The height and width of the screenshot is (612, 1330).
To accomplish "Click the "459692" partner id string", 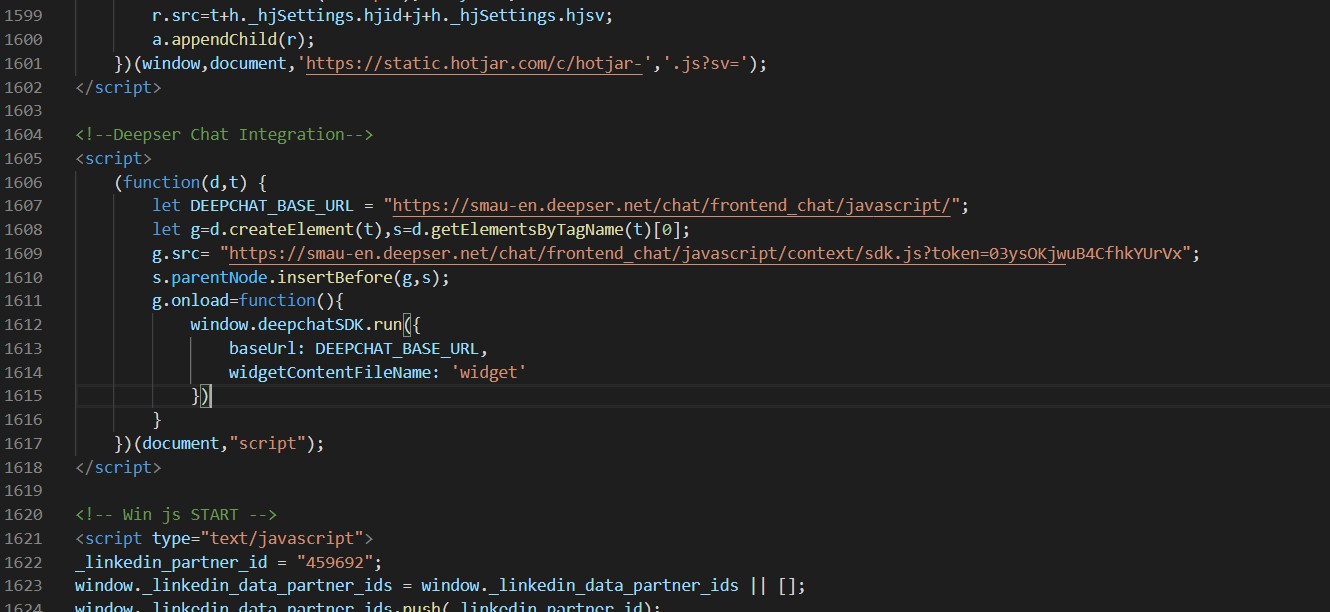I will pyautogui.click(x=334, y=562).
